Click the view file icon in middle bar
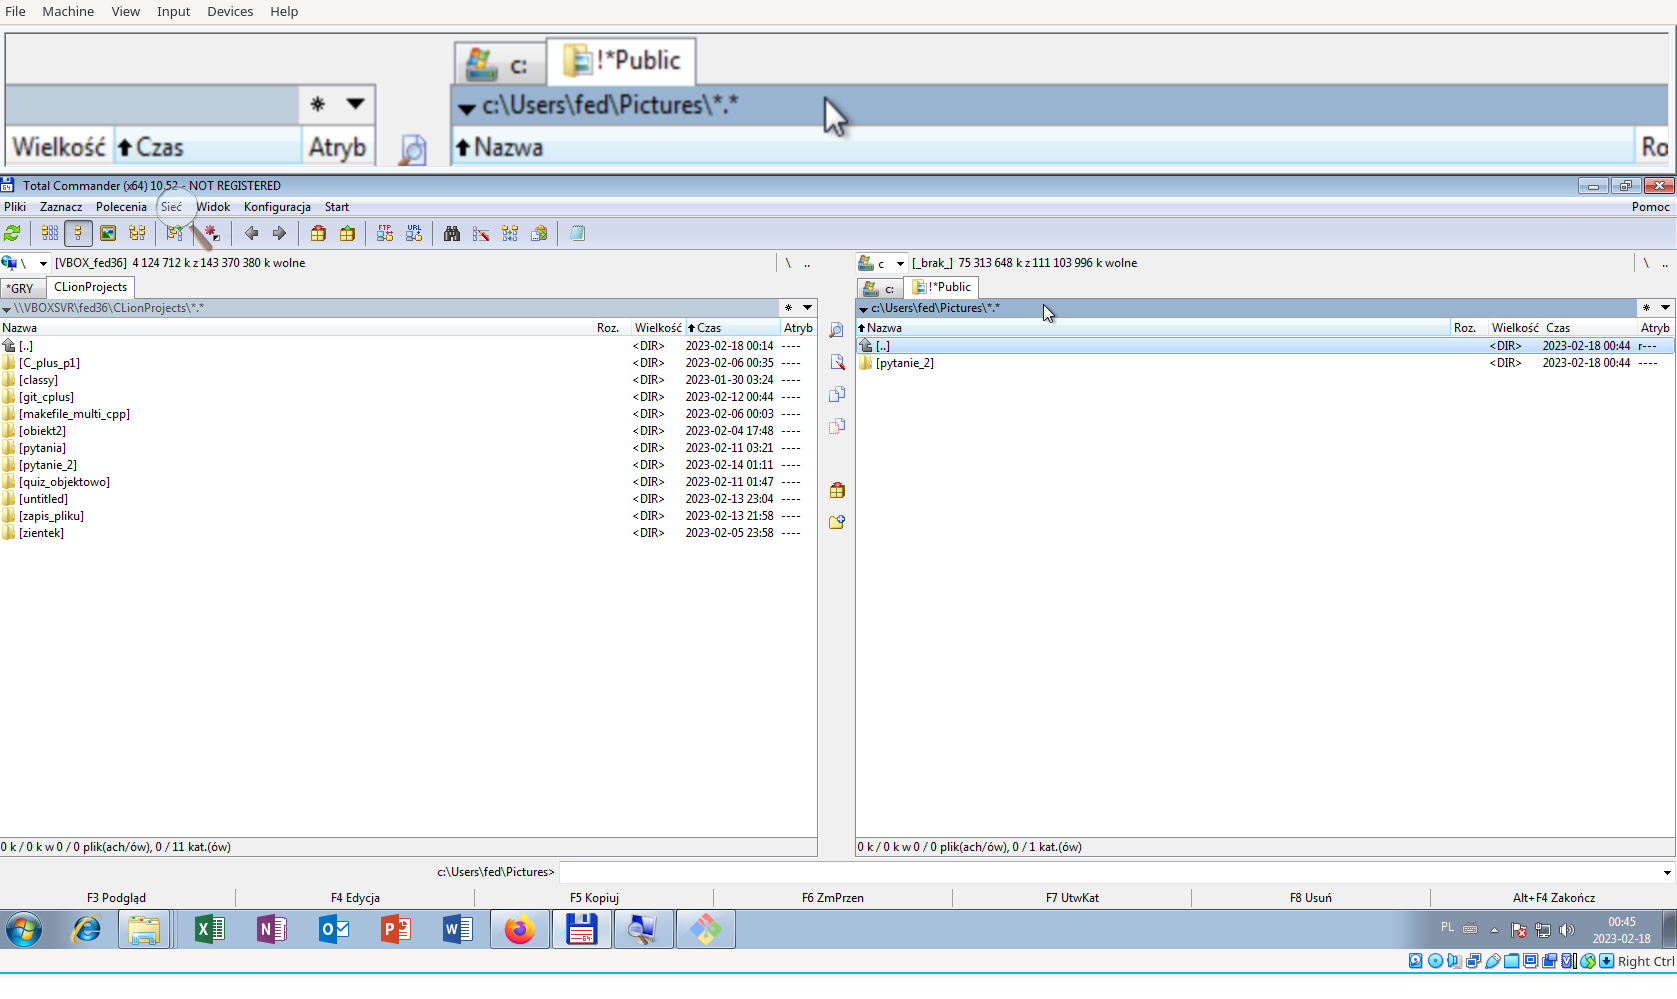Viewport: 1677px width, 999px height. pos(837,330)
